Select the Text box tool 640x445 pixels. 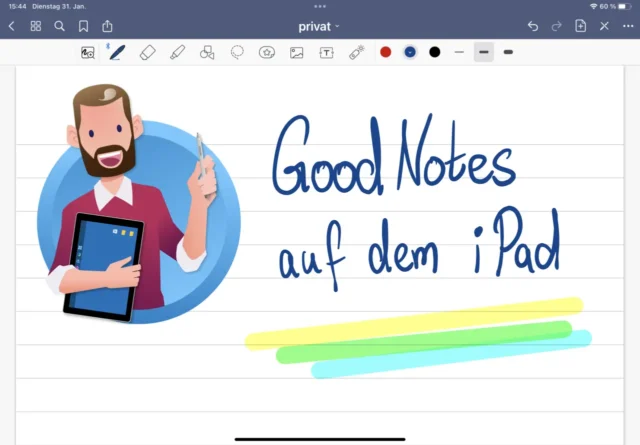click(x=326, y=52)
